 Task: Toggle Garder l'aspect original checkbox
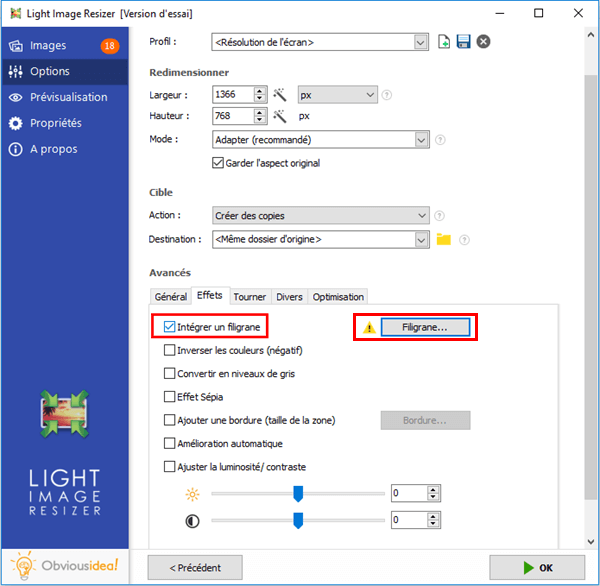click(218, 163)
